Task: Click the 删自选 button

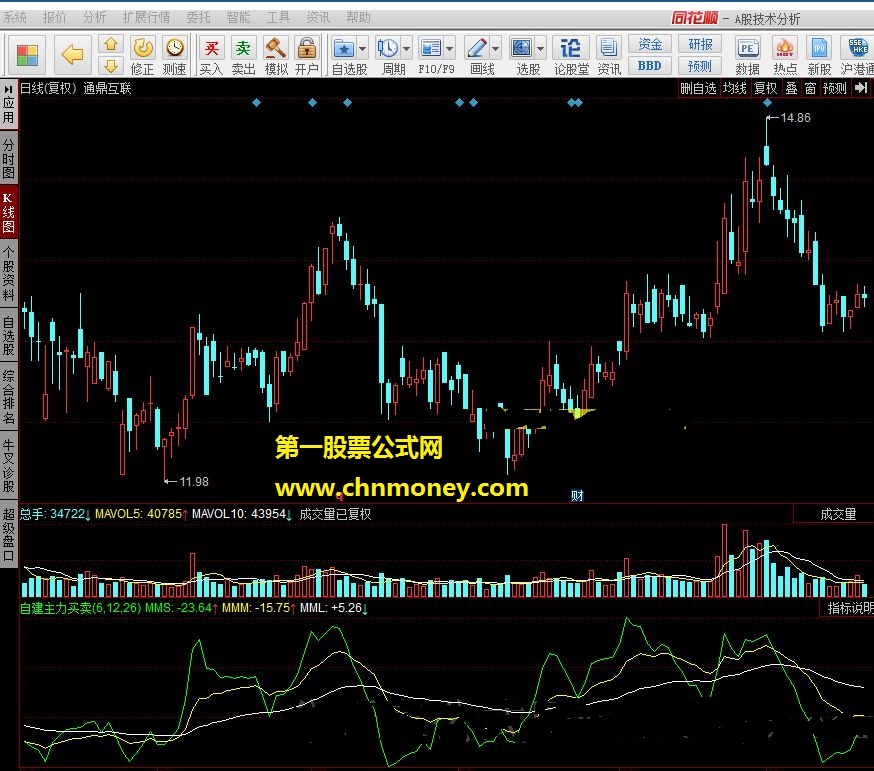Action: pos(698,88)
